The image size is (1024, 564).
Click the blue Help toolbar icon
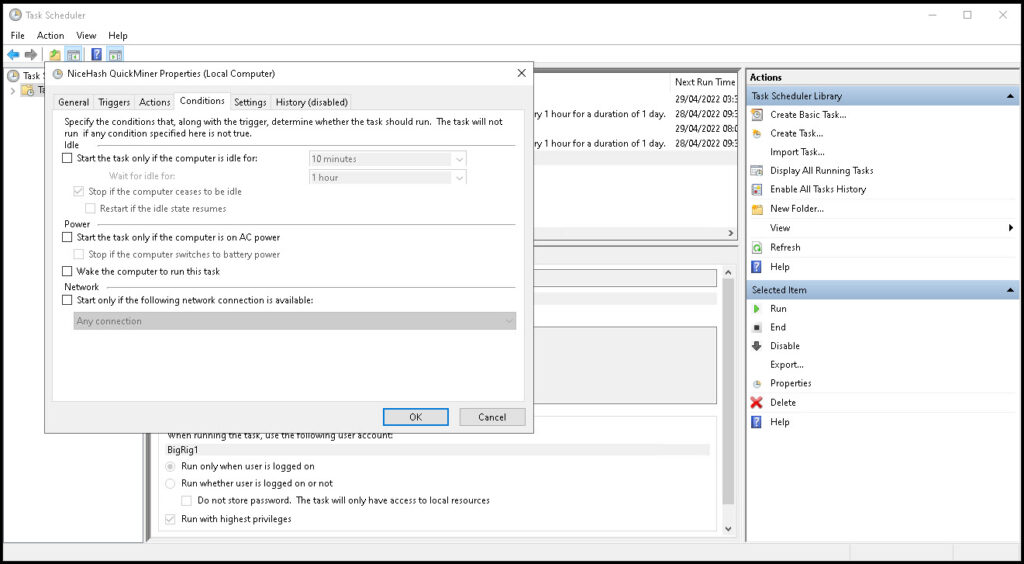97,55
